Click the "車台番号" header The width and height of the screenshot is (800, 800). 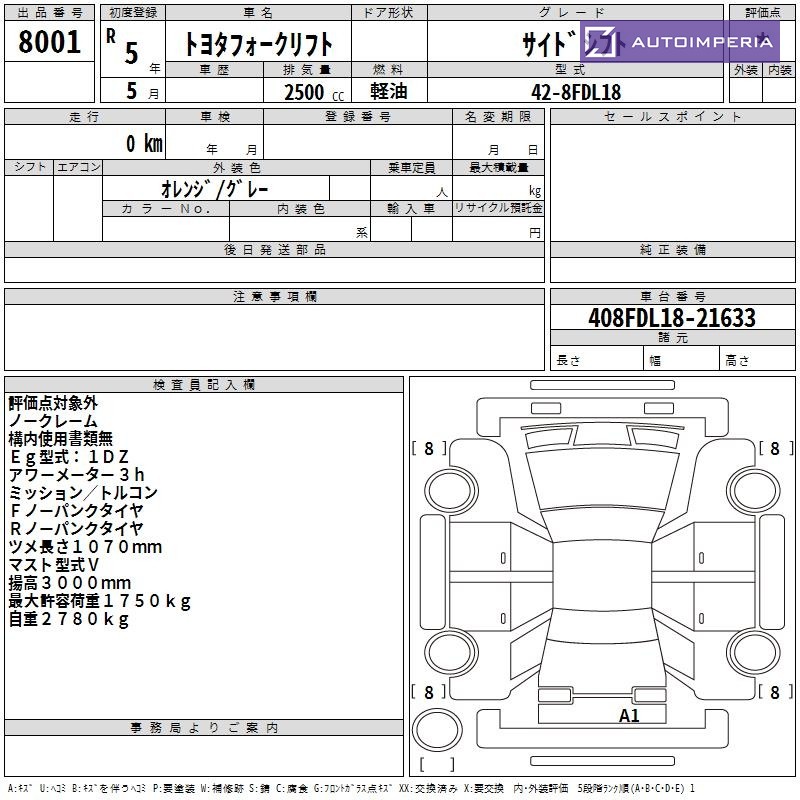coord(672,296)
